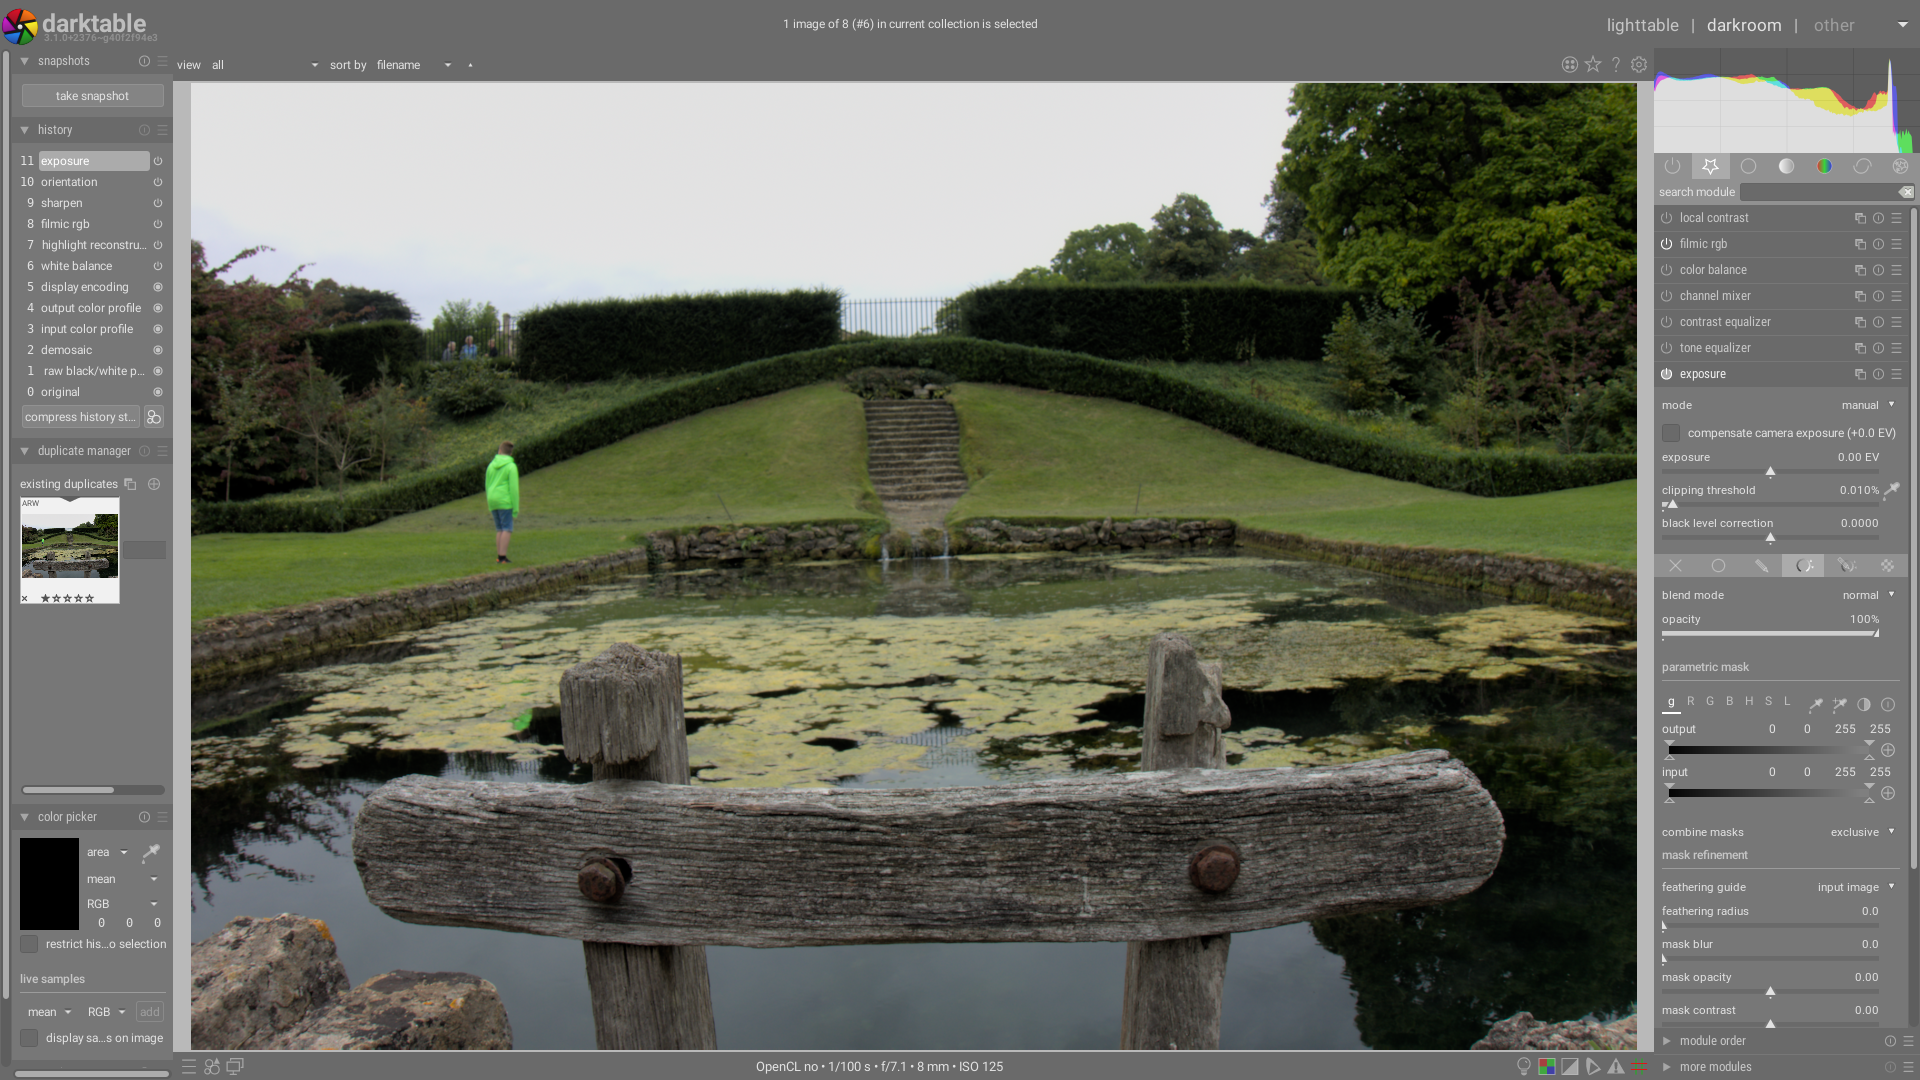The height and width of the screenshot is (1080, 1920).
Task: Enable the channel mixer module
Action: [1667, 296]
